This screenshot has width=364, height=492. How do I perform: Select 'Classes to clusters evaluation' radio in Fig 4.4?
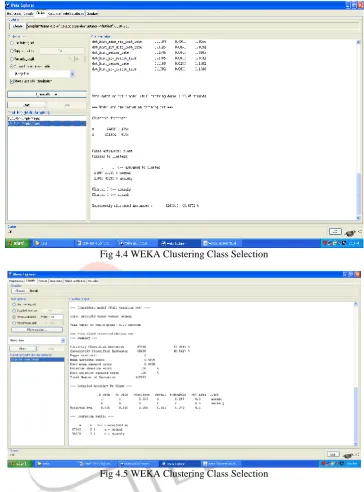pos(12,66)
